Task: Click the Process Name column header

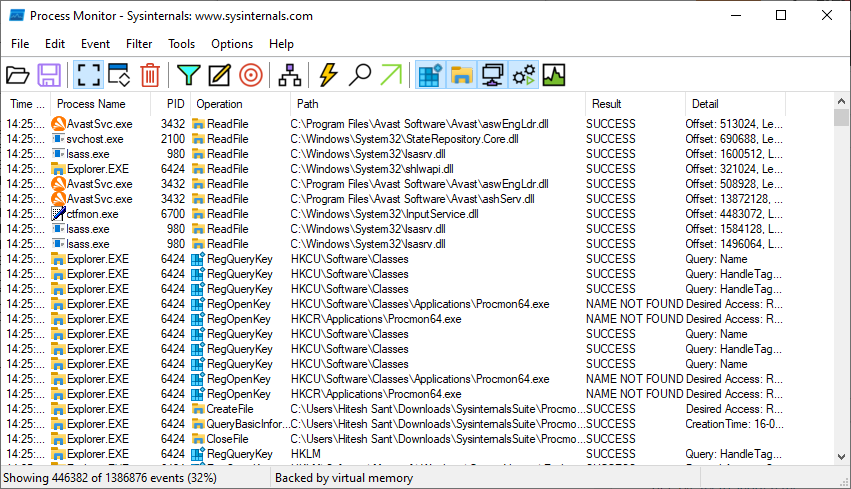Action: tap(100, 104)
